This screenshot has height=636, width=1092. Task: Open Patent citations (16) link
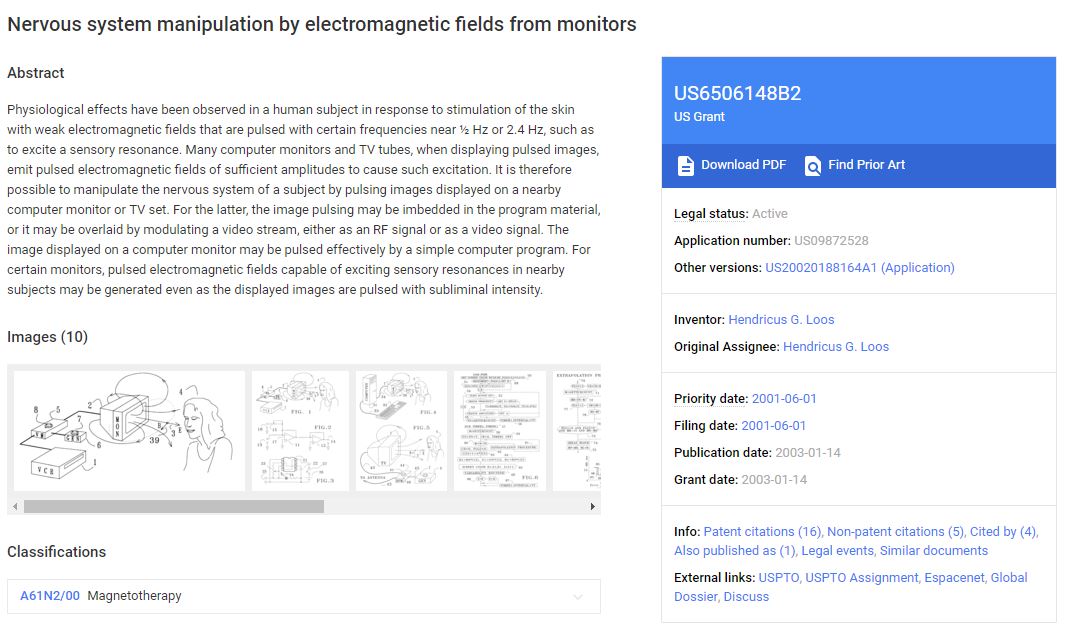[763, 532]
